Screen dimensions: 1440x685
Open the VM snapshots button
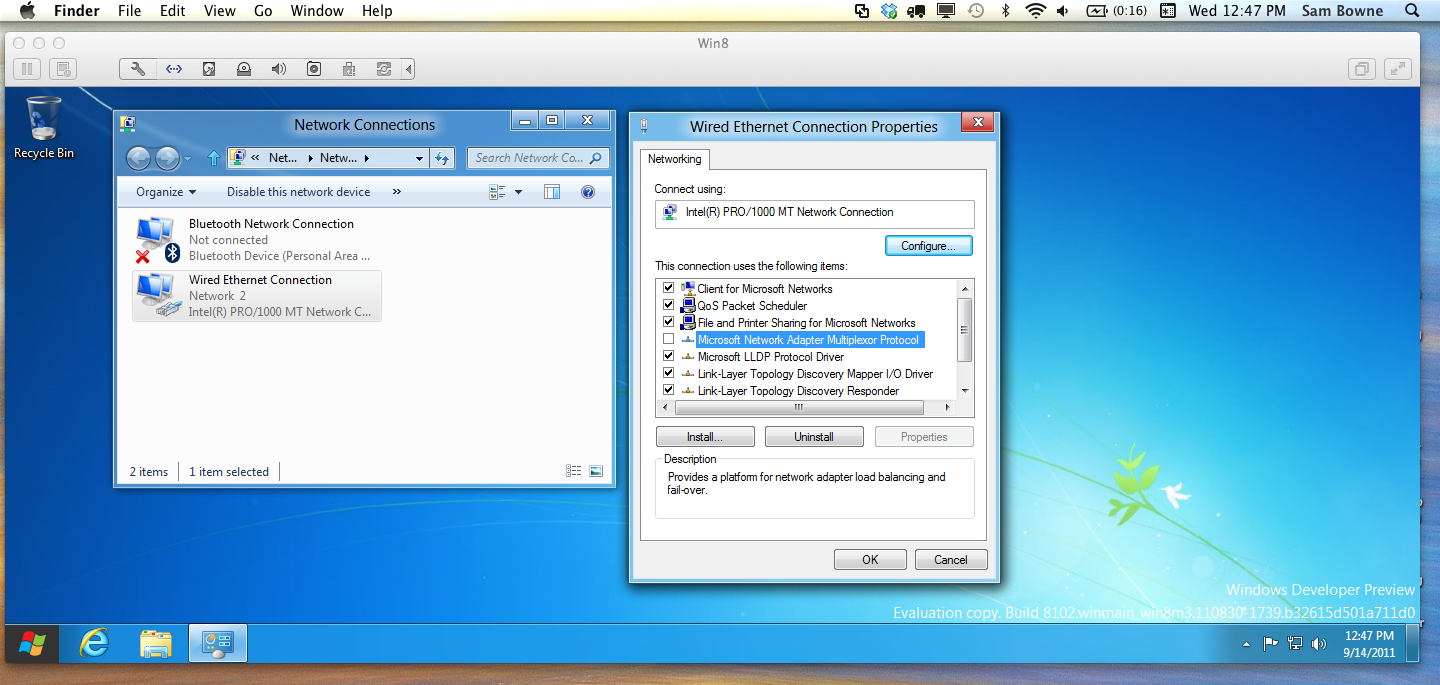click(63, 69)
